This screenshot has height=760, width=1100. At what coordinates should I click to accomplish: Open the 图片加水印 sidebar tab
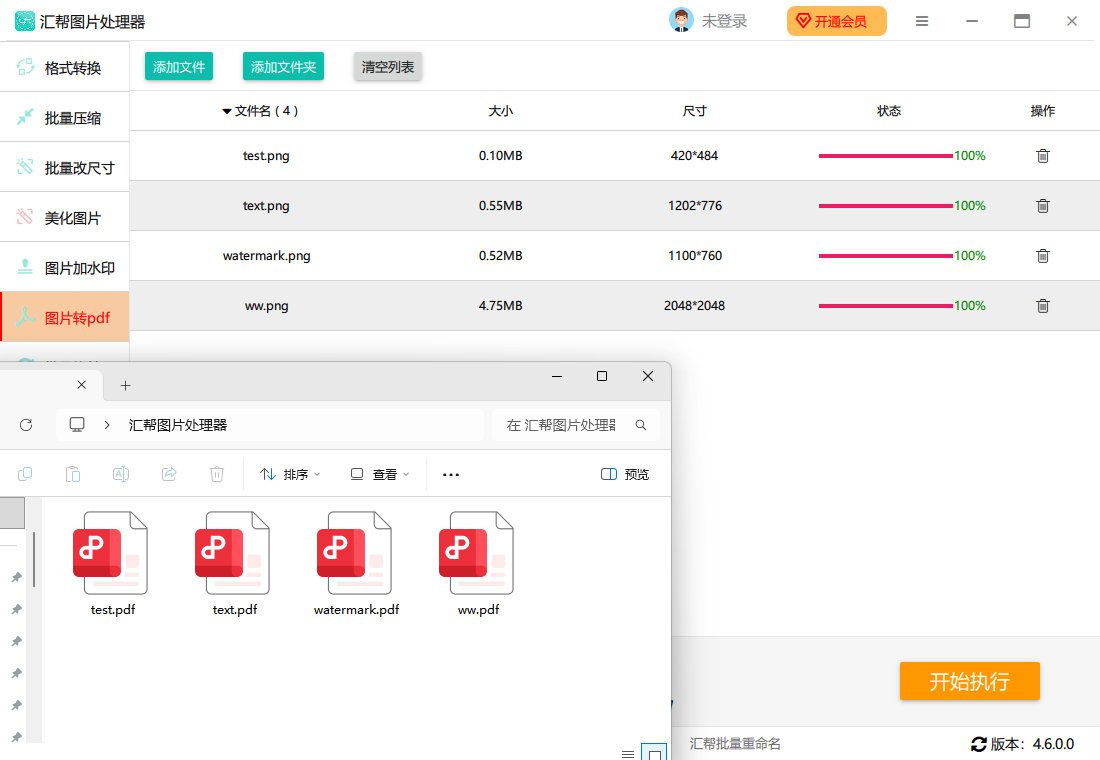[65, 267]
